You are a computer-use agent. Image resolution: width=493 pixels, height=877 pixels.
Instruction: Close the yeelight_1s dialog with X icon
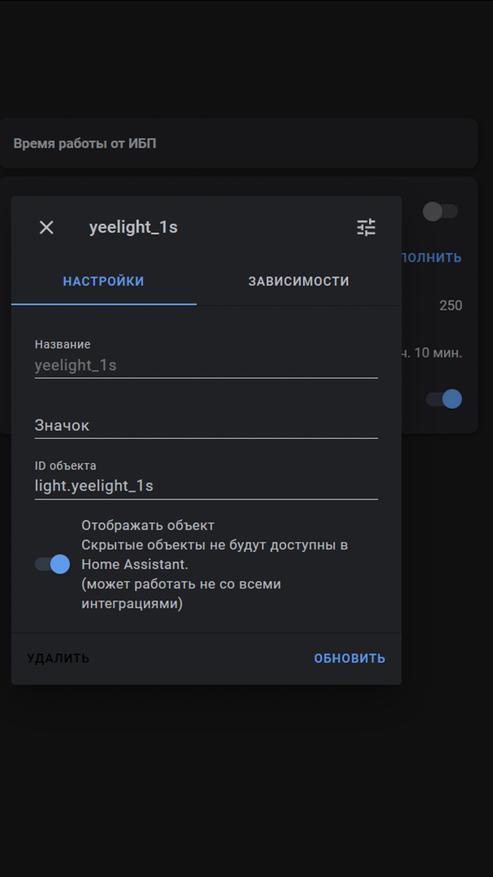pos(46,228)
